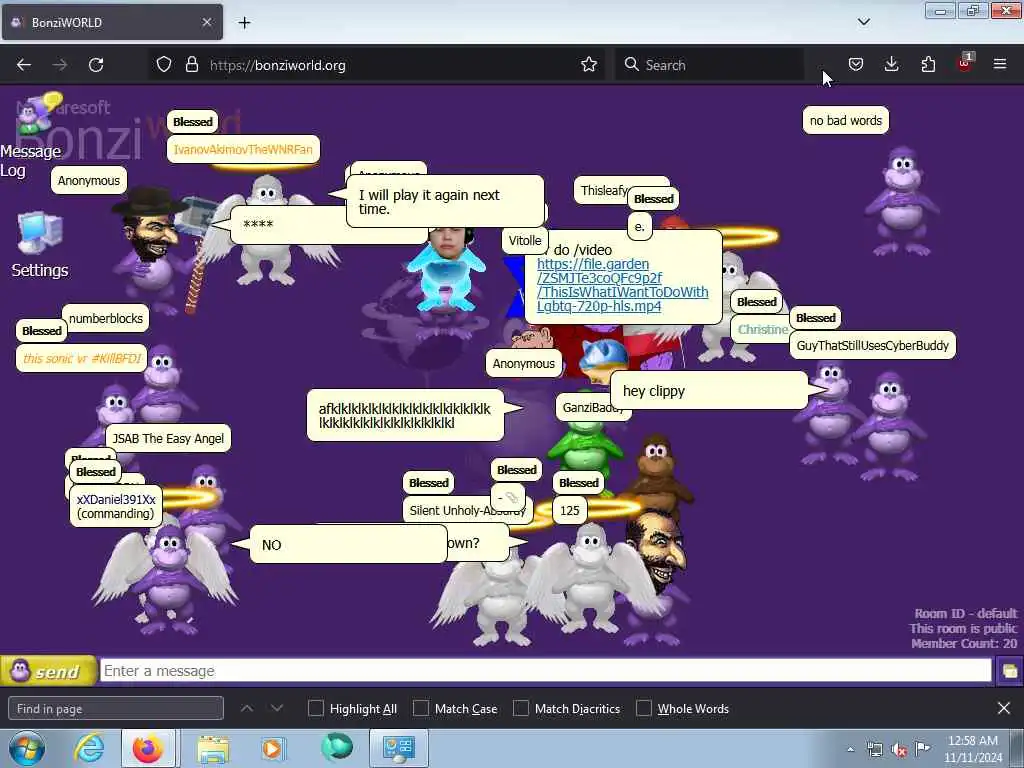1024x768 pixels.
Task: Click the numberblocks name tag
Action: pos(106,319)
